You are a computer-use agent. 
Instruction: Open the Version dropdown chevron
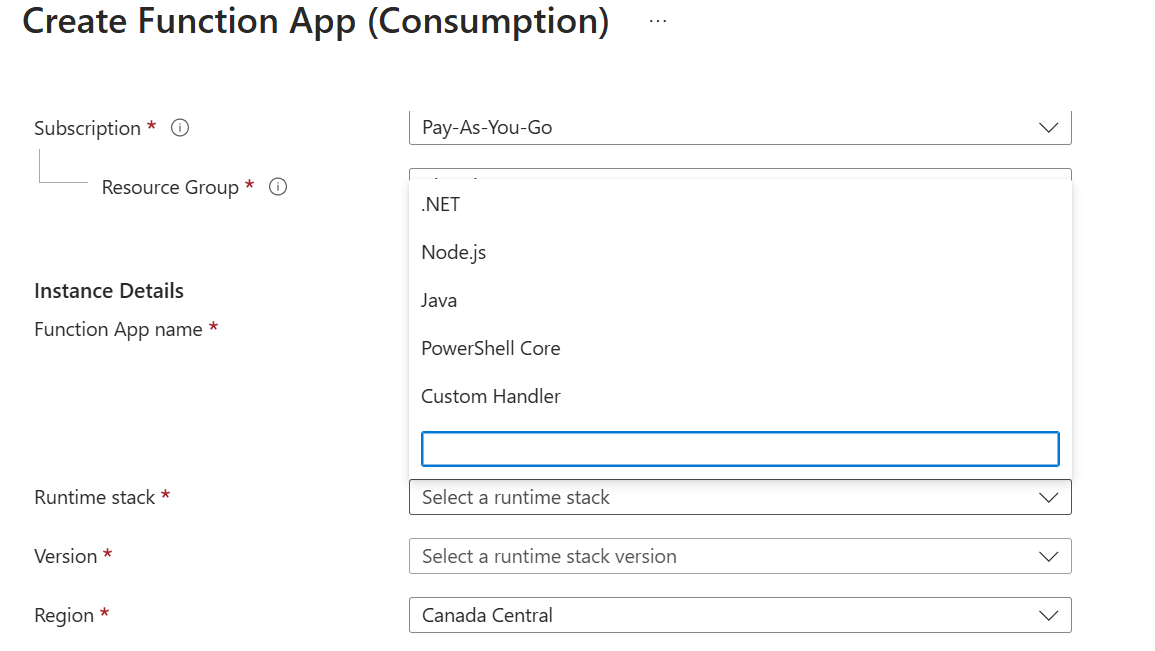(1048, 557)
